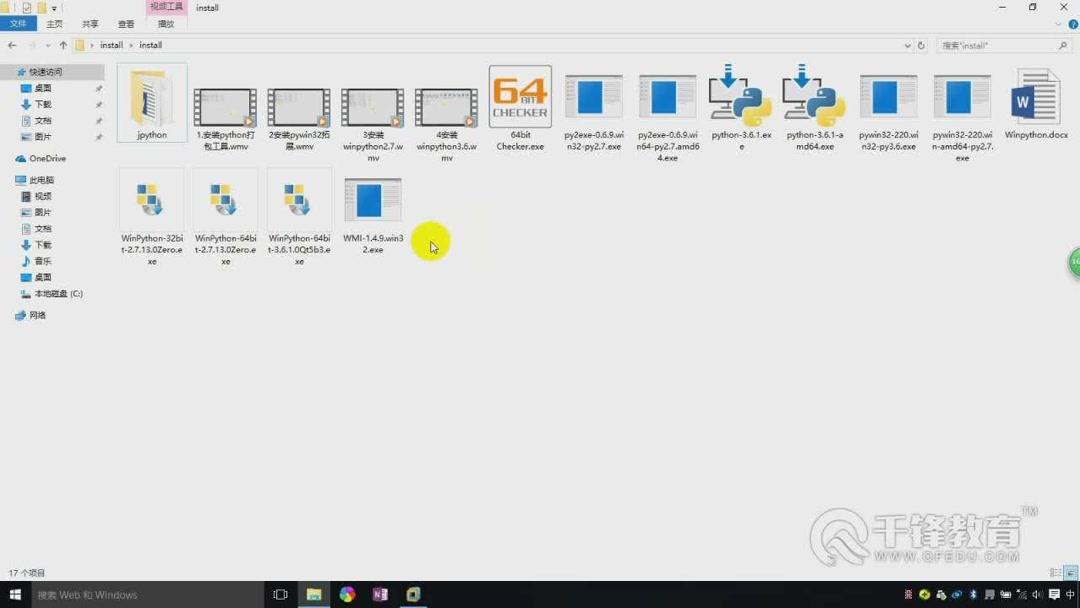Switch to the 查看 ribbon tab
Image resolution: width=1080 pixels, height=608 pixels.
[125, 24]
